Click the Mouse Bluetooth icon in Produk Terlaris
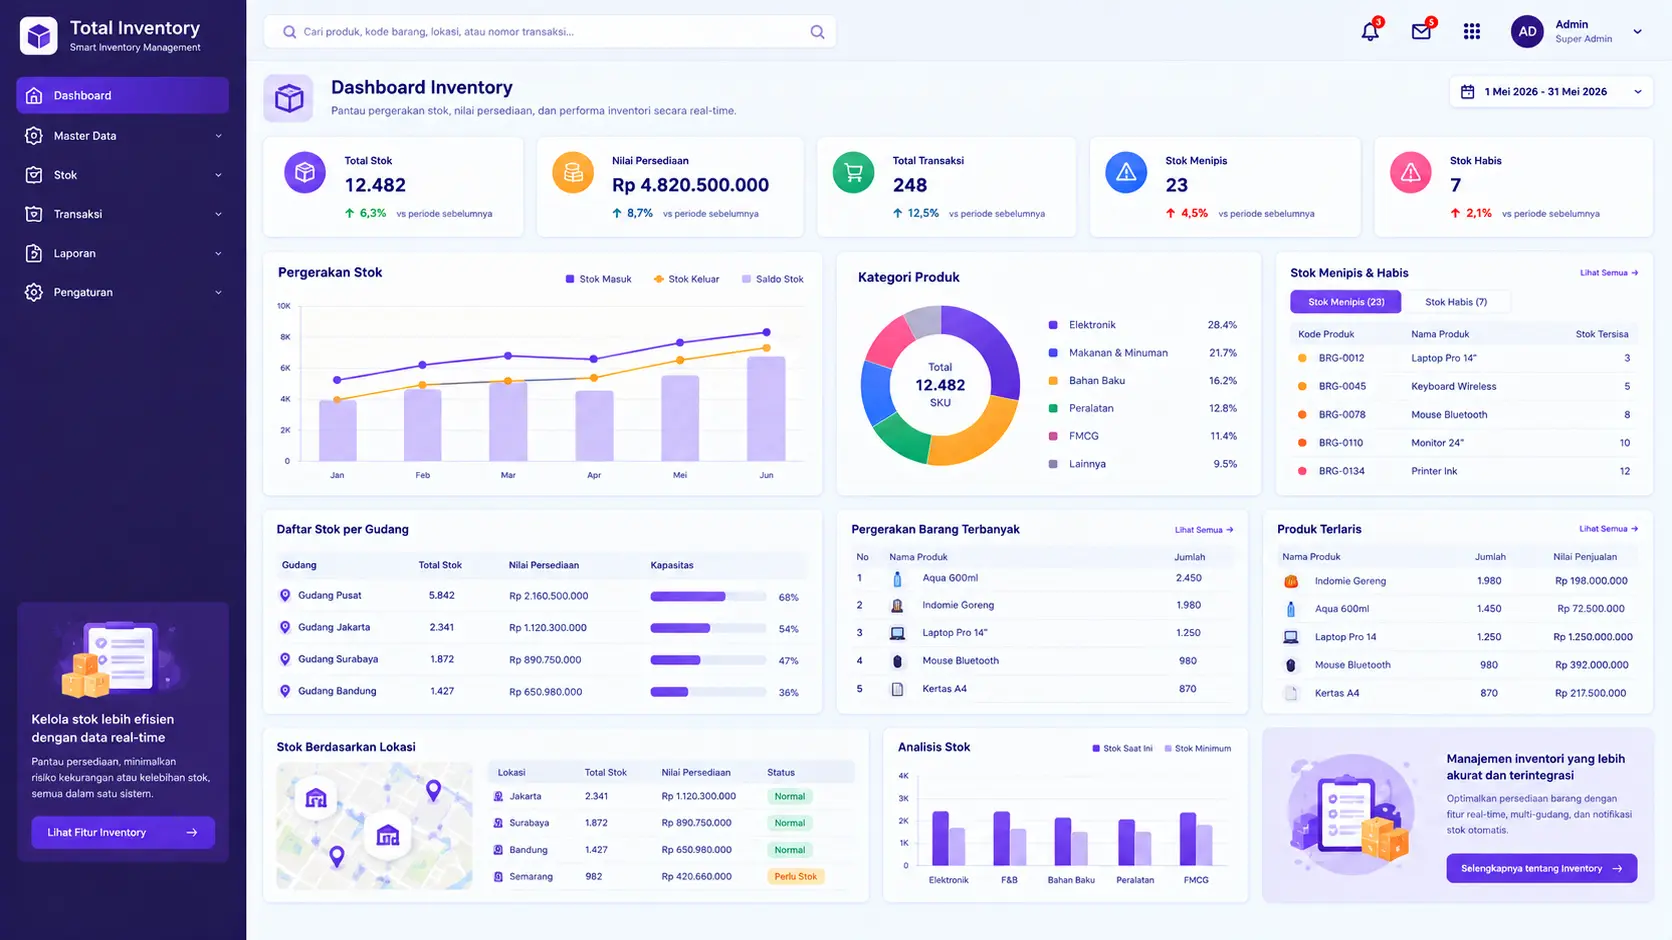1672x940 pixels. coord(1291,665)
